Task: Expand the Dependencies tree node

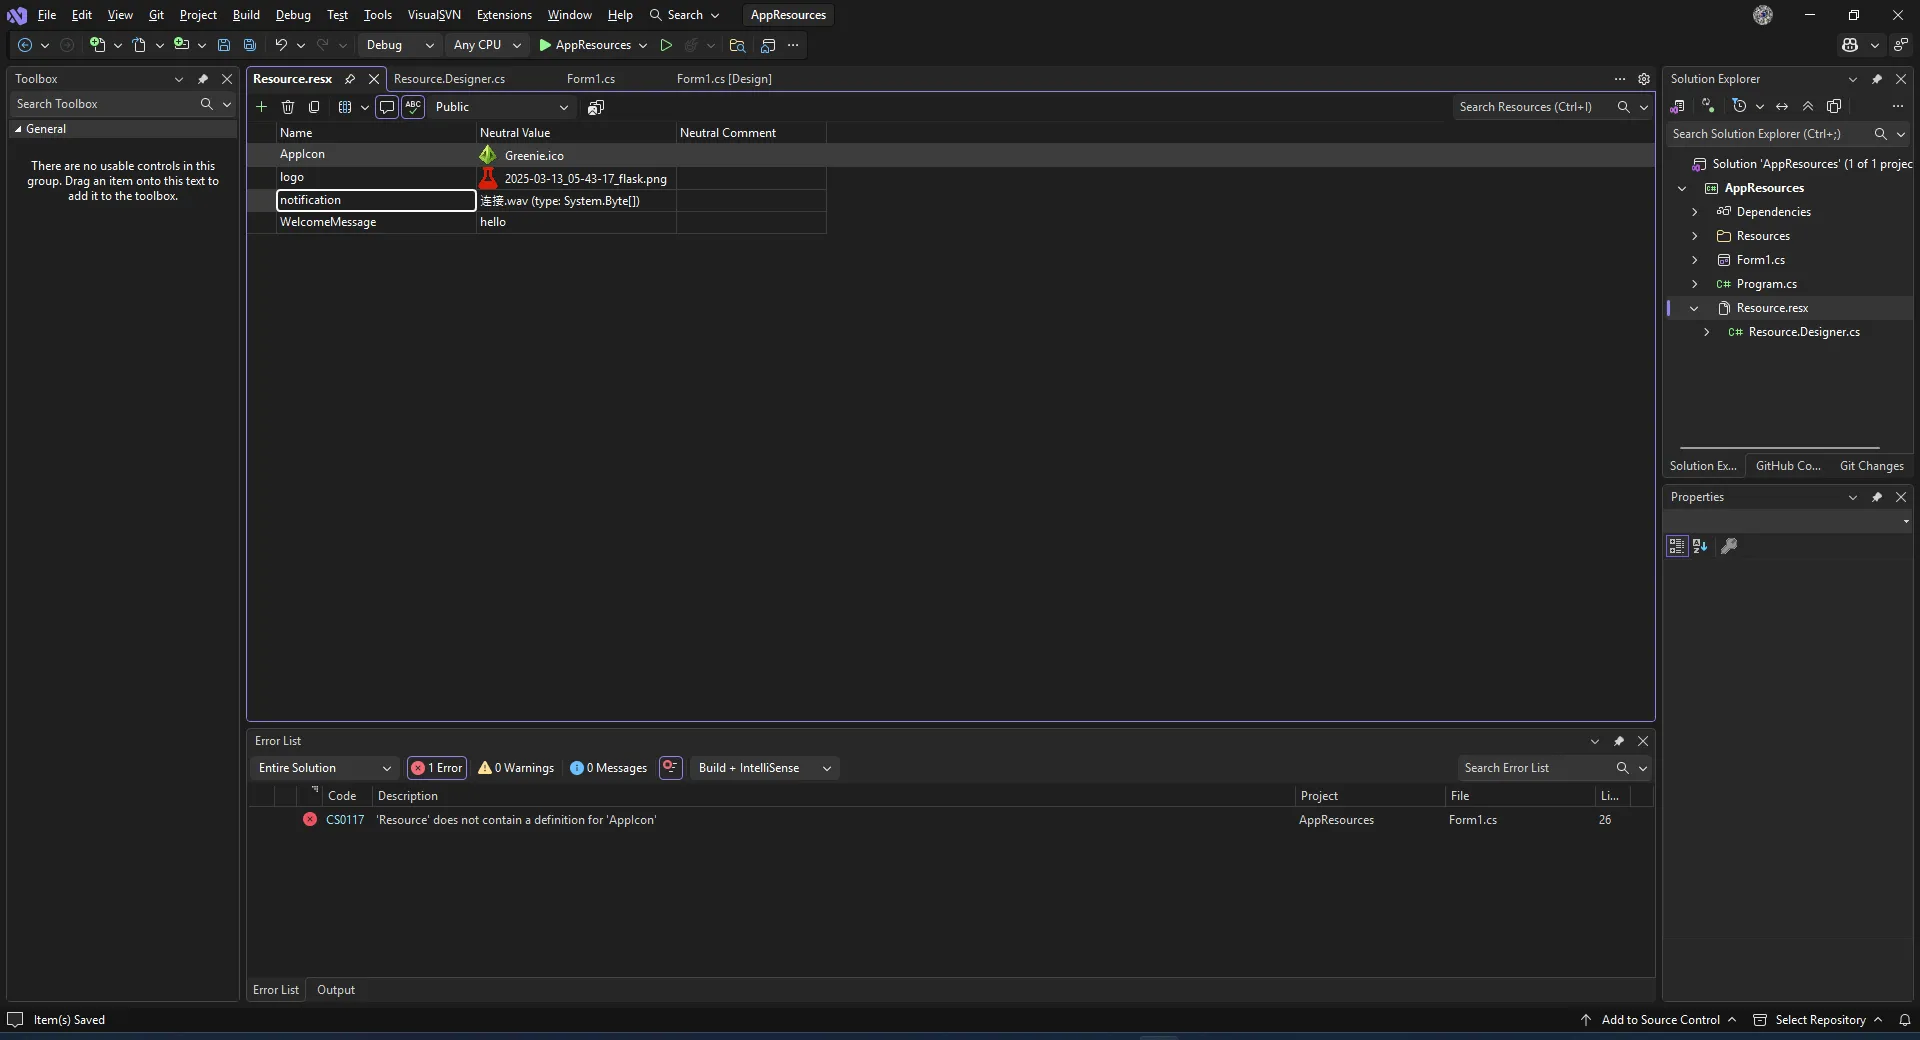Action: coord(1695,212)
